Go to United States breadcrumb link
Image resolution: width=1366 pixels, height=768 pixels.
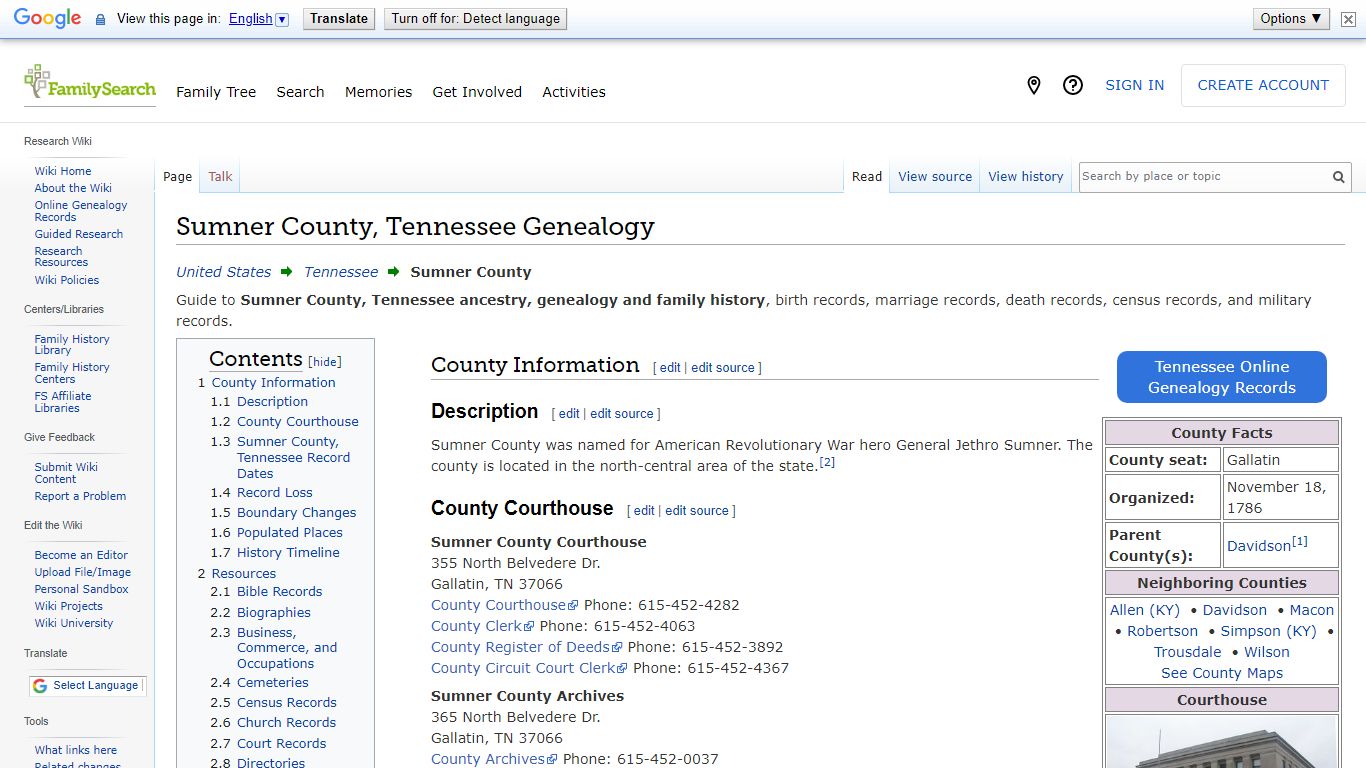(224, 272)
